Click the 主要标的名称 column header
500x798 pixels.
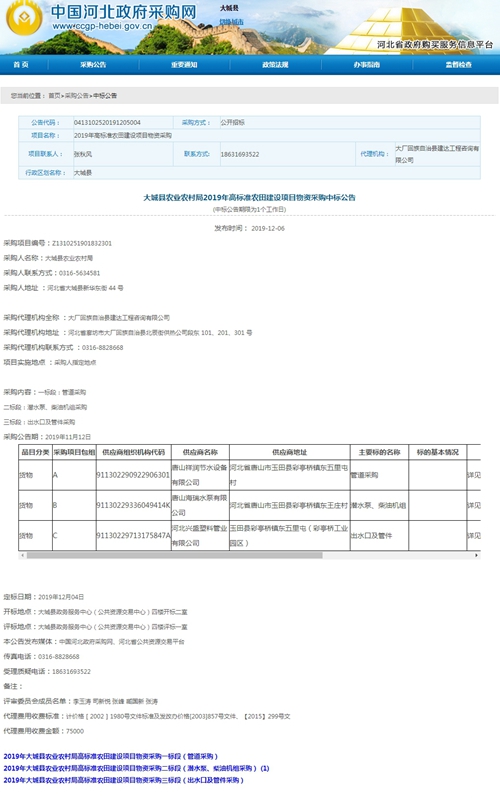tap(379, 452)
